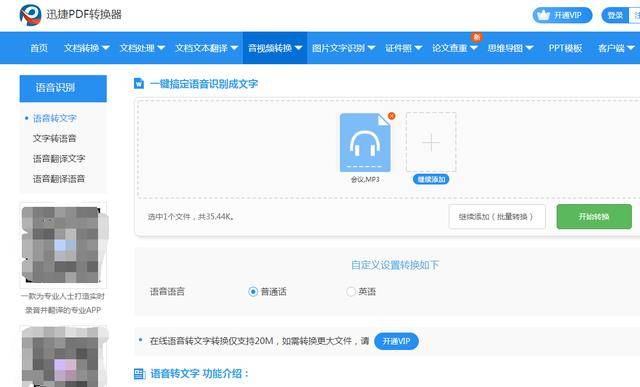The height and width of the screenshot is (387, 640).
Task: Click 开通VIP button beside the 20M notice
Action: coord(396,341)
